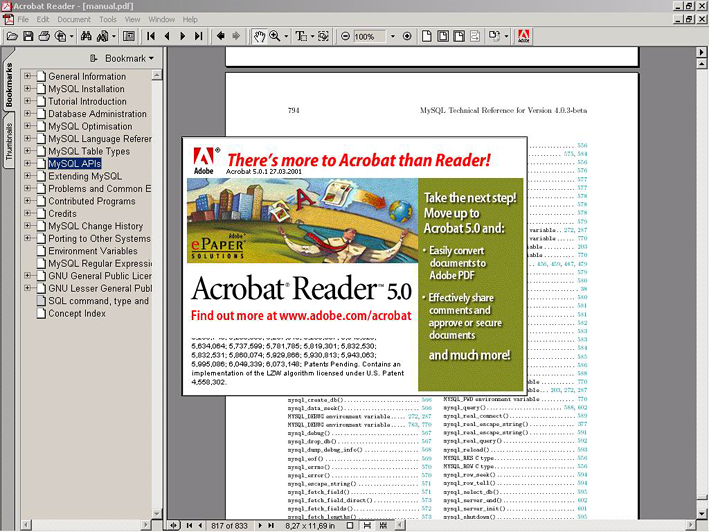Switch to the Thumbnails tab
Image resolution: width=709 pixels, height=532 pixels.
pyautogui.click(x=9, y=142)
